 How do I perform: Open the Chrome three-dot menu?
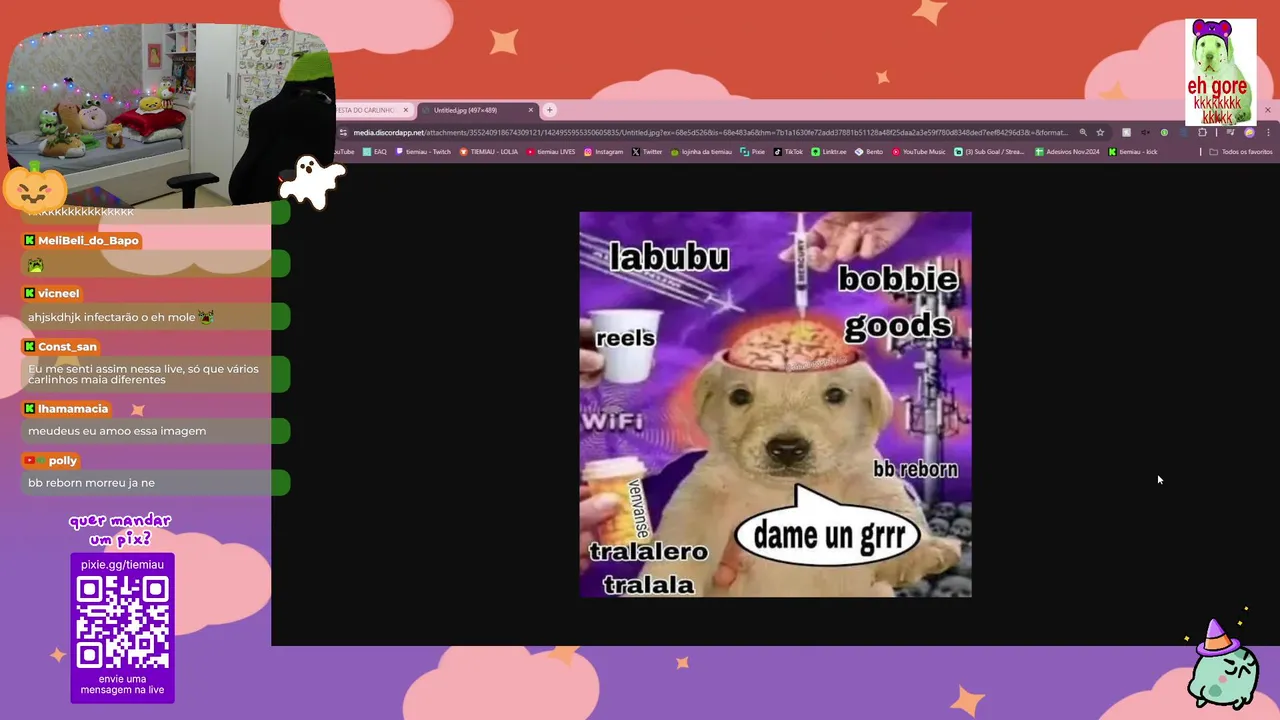[x=1268, y=132]
